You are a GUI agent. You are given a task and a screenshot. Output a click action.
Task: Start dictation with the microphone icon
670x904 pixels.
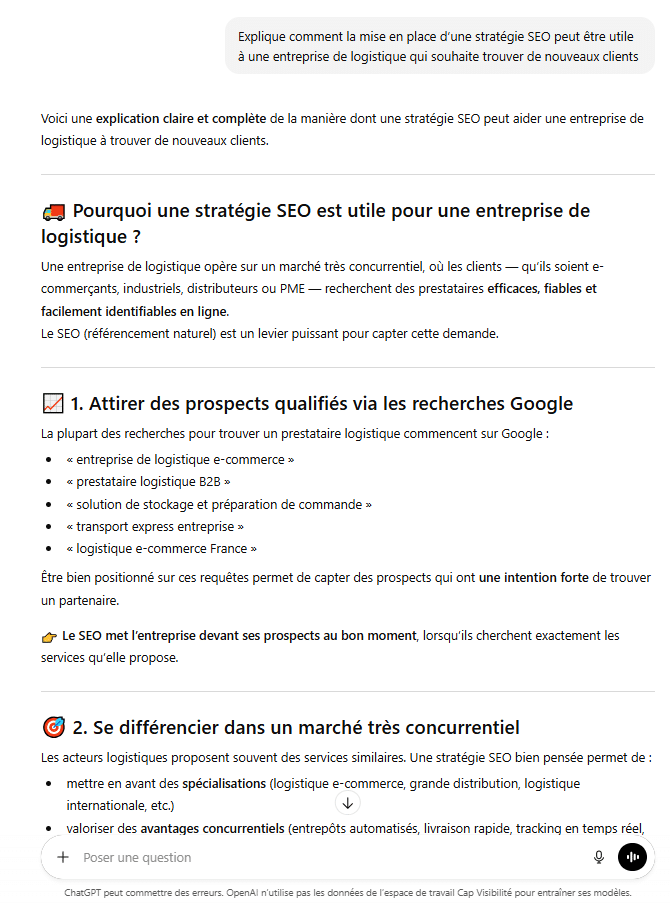click(599, 857)
